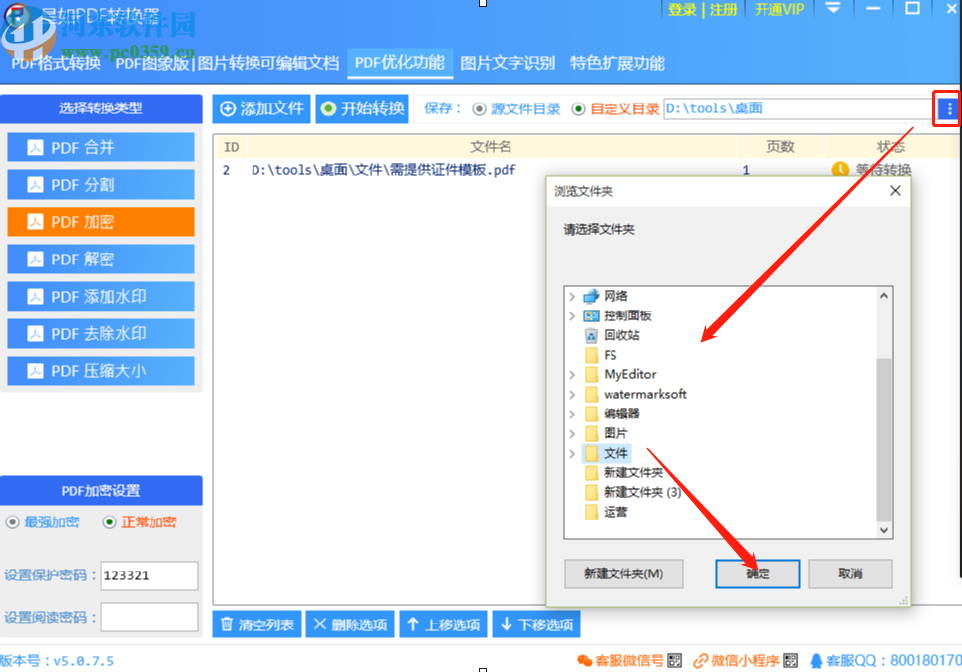Select the PDF 添加水印 watermark tool
This screenshot has width=962, height=672.
pos(100,296)
